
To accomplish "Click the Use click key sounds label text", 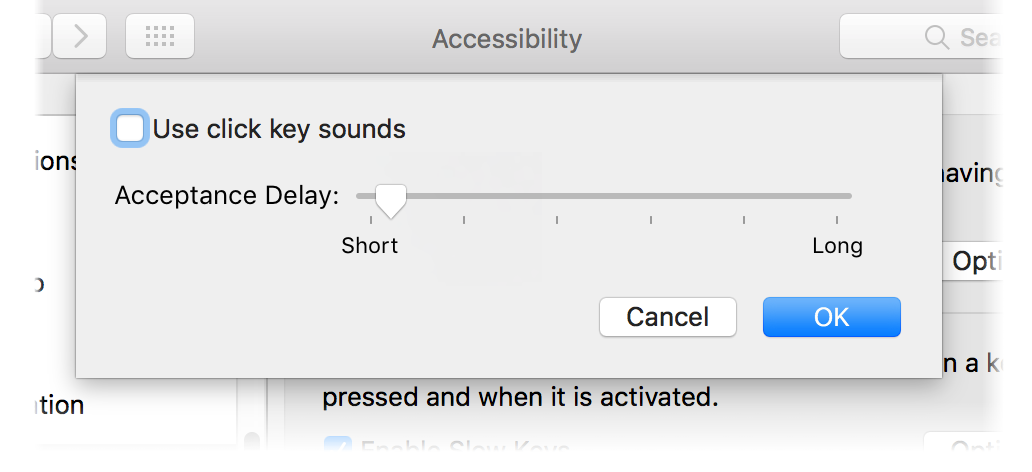I will click(x=279, y=129).
